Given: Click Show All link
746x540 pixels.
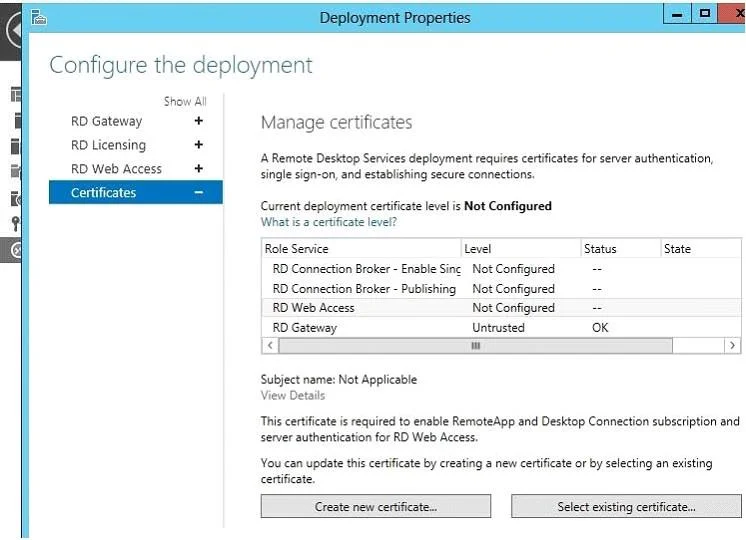Looking at the screenshot, I should point(185,101).
